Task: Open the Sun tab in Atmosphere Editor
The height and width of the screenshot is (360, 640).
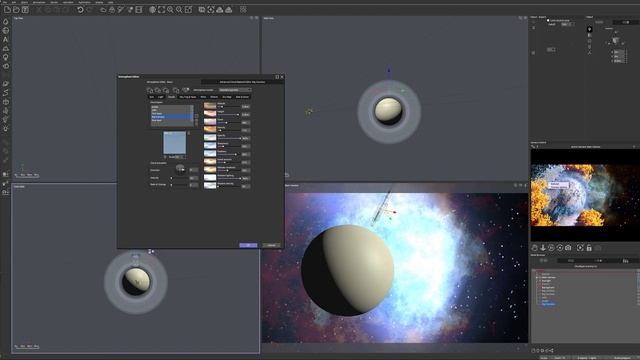Action: (x=152, y=97)
